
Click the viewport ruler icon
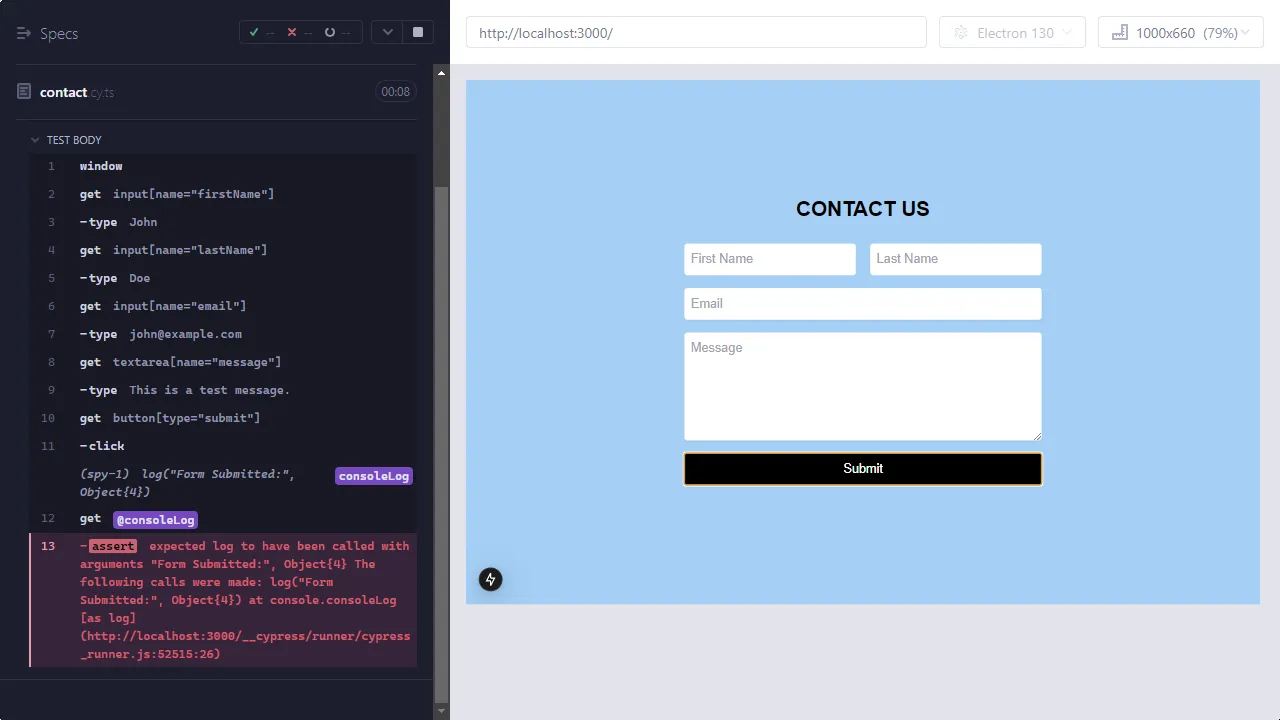click(x=1120, y=33)
